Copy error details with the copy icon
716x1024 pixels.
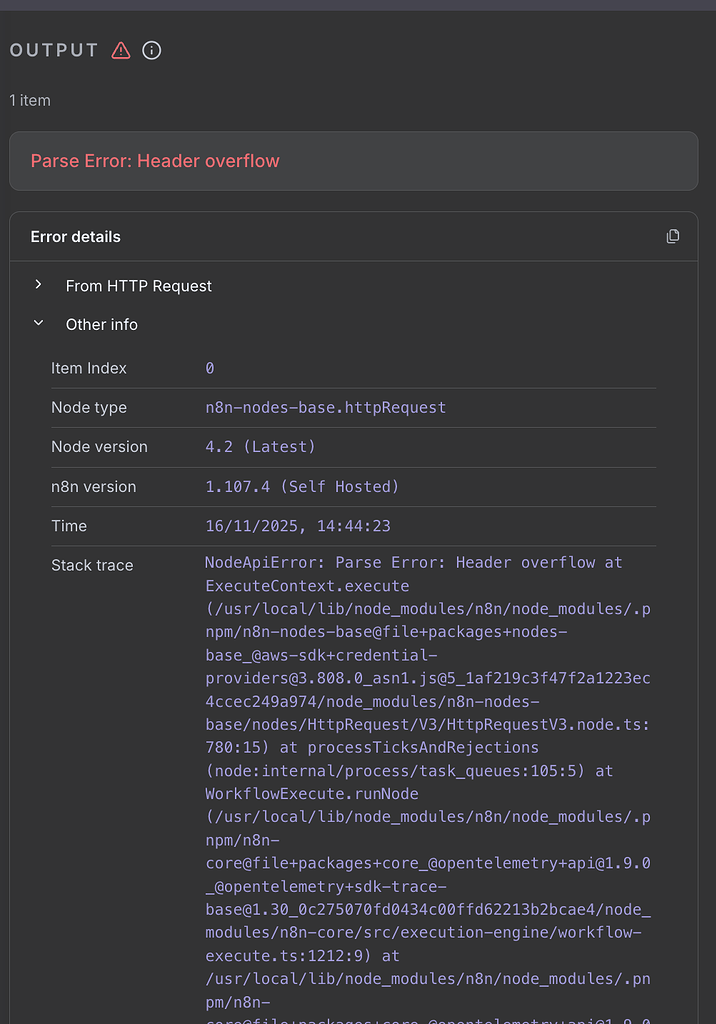(673, 236)
